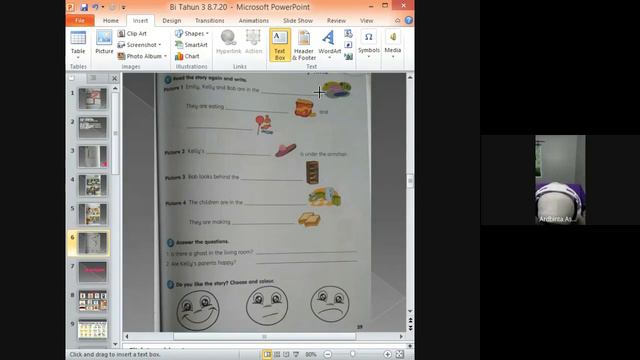Select the Insert ribbon tab

[x=140, y=20]
